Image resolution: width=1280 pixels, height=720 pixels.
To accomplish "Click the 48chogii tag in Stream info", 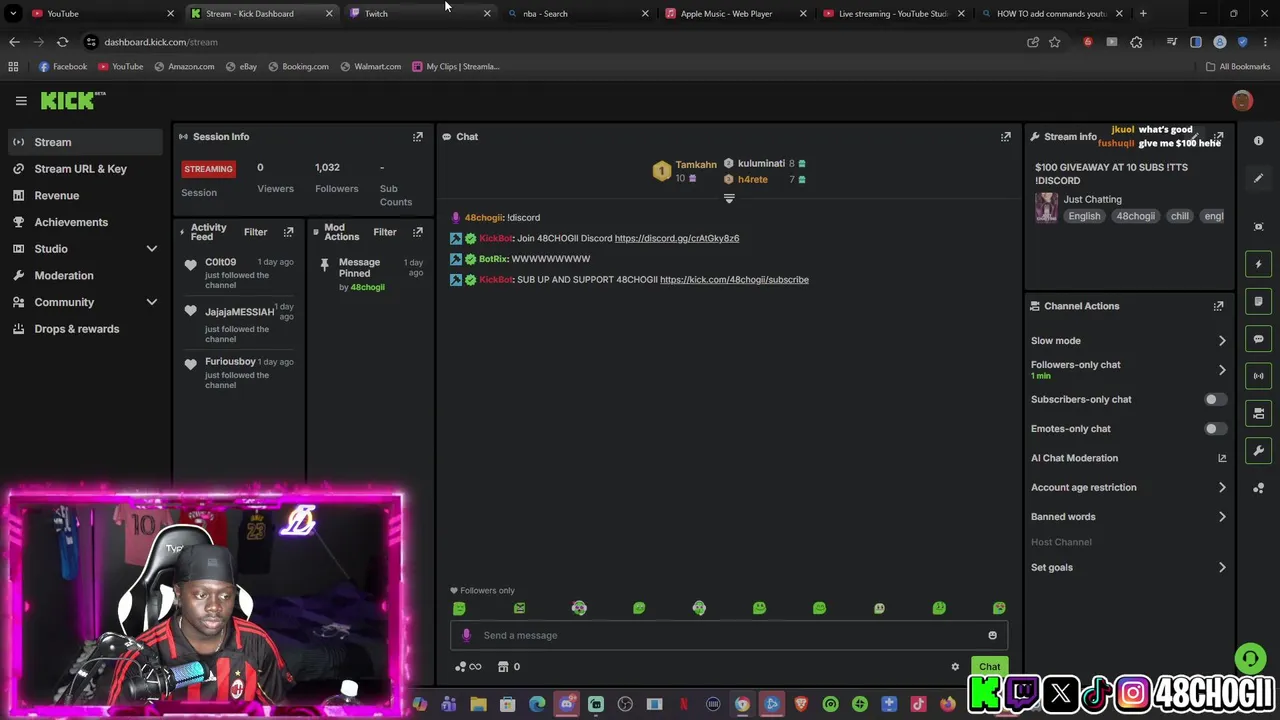I will click(x=1135, y=216).
